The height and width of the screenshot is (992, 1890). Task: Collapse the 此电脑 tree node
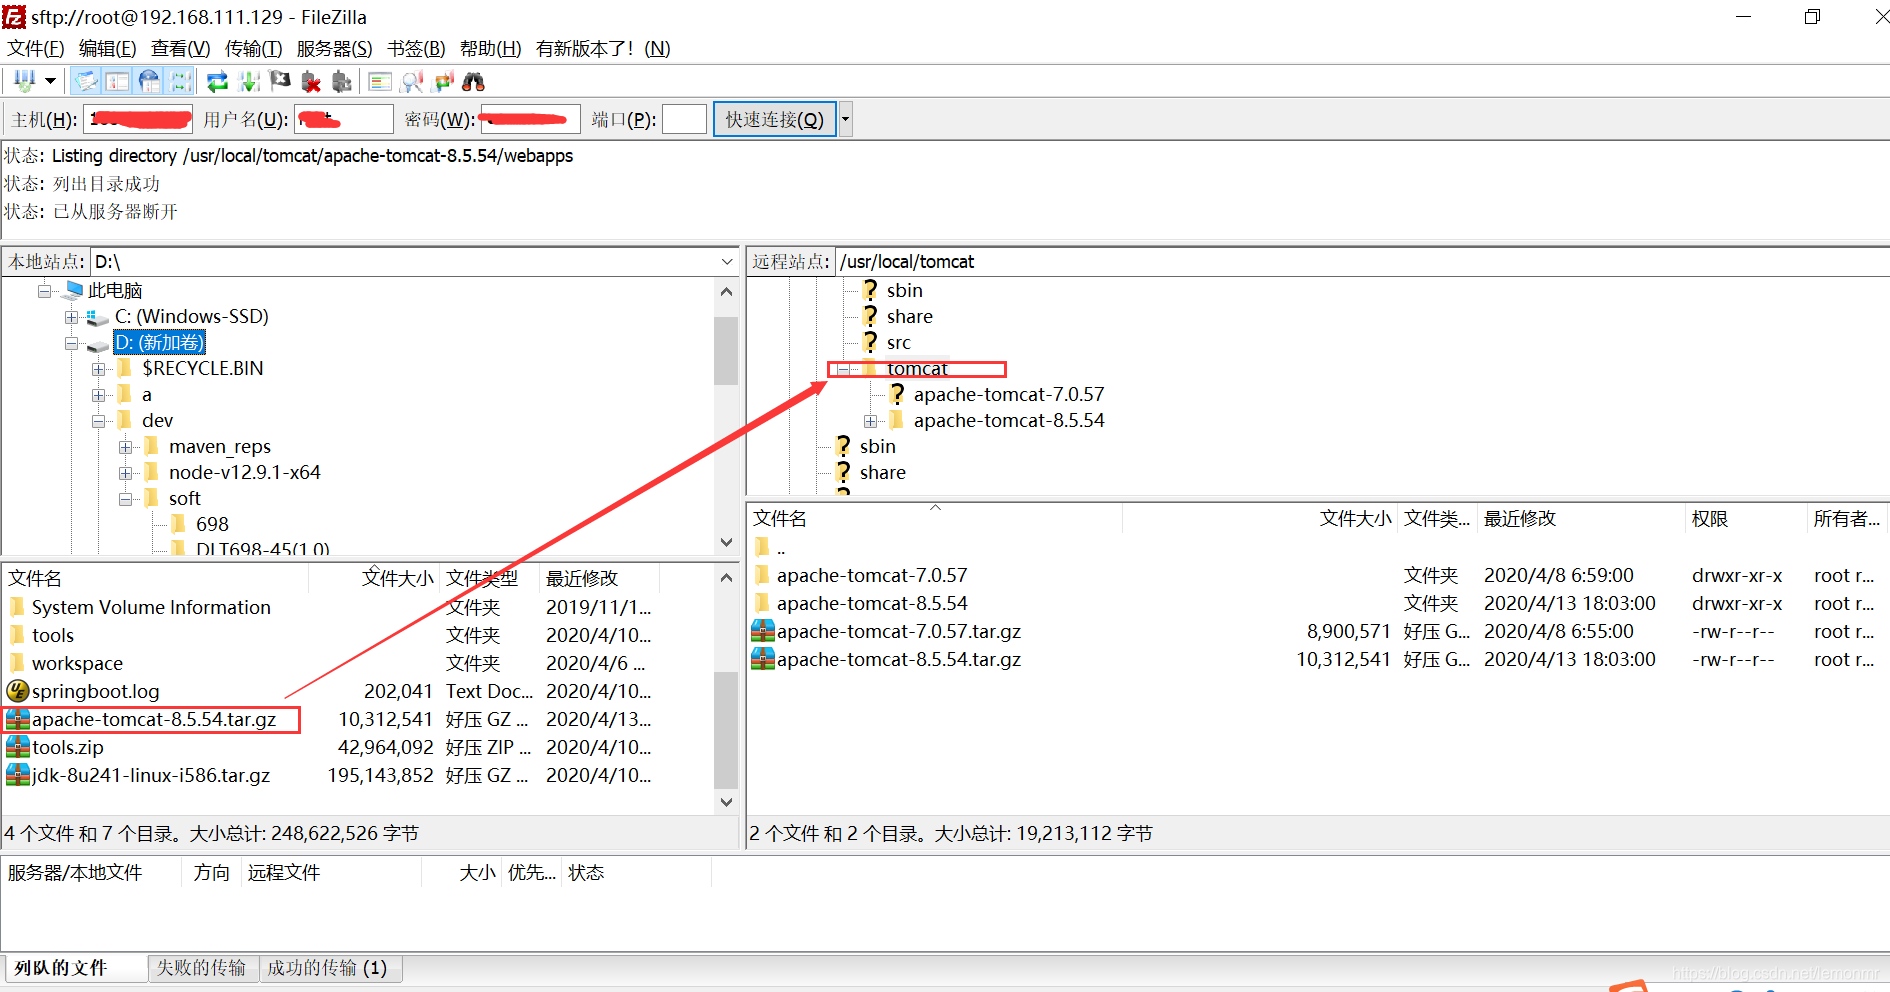pyautogui.click(x=45, y=291)
